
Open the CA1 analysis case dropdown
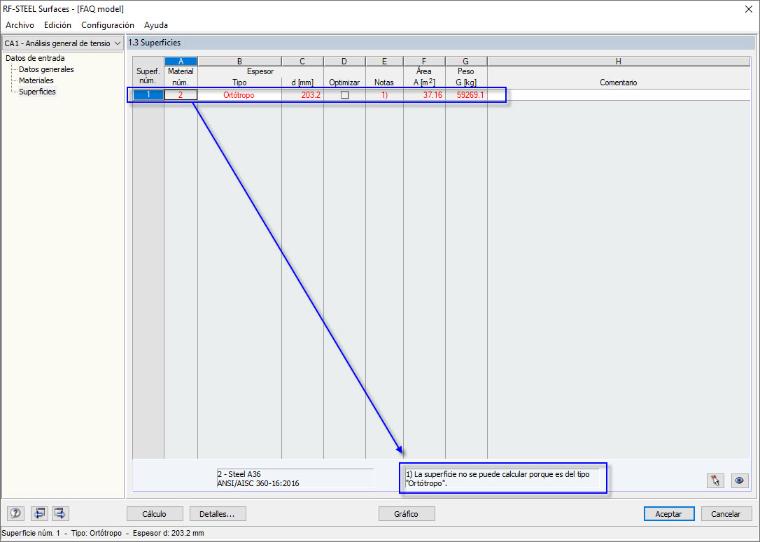[x=63, y=43]
